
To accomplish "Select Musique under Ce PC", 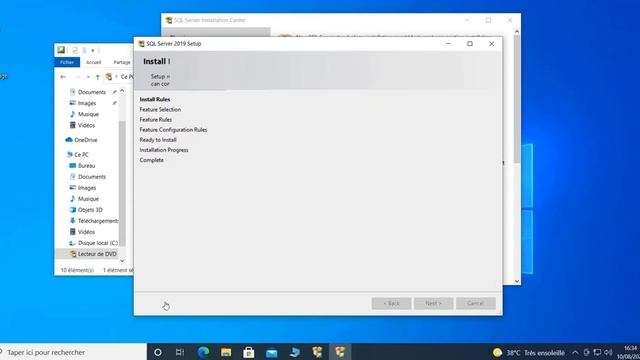I will [x=88, y=199].
